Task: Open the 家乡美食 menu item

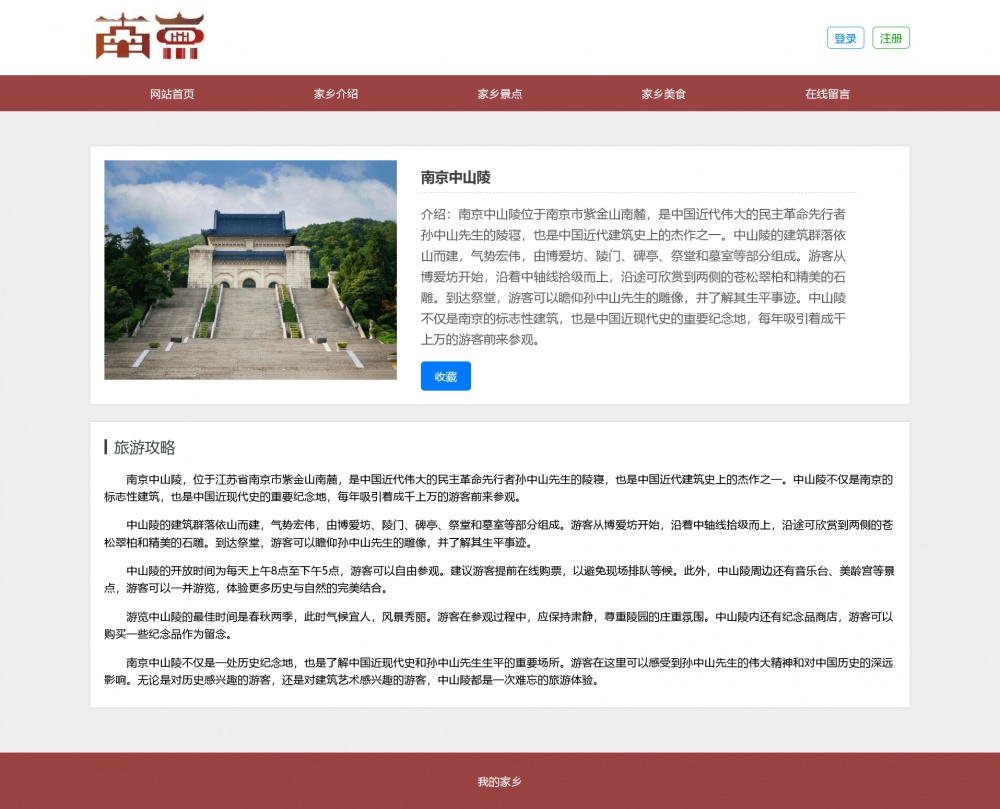Action: click(x=664, y=94)
